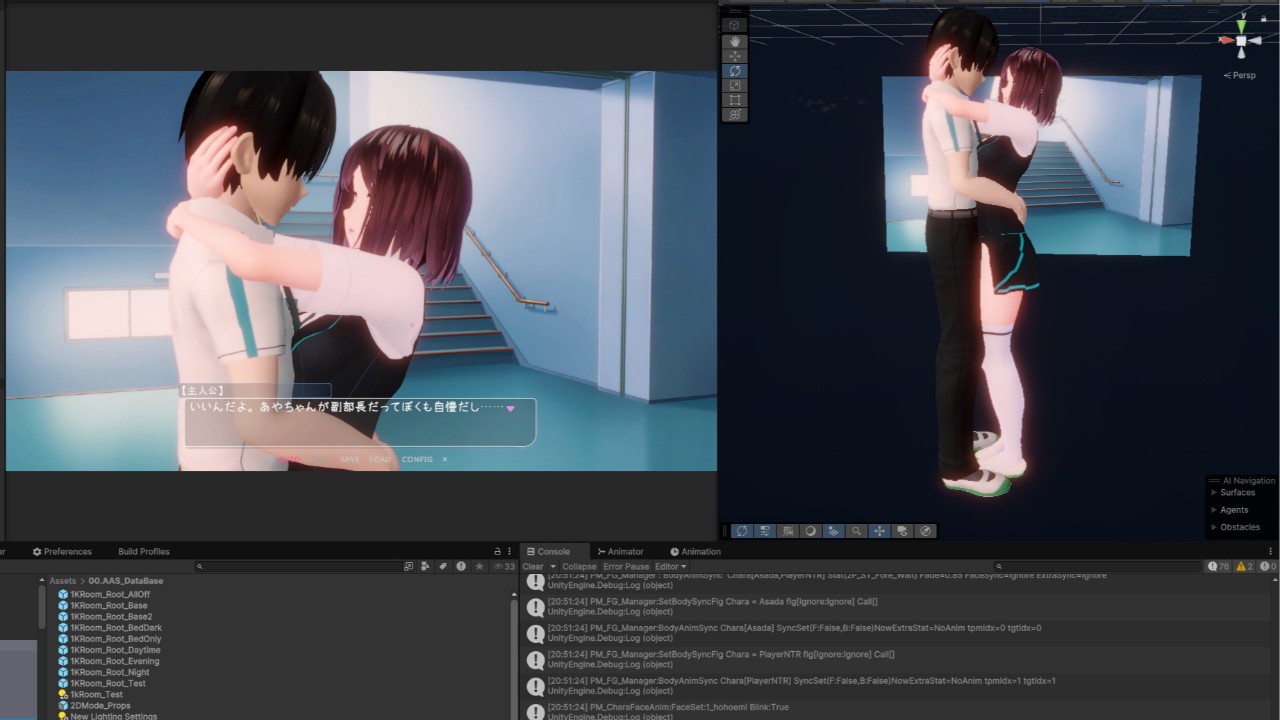Select the Move tool in Scene view
Image resolution: width=1280 pixels, height=720 pixels.
point(734,57)
